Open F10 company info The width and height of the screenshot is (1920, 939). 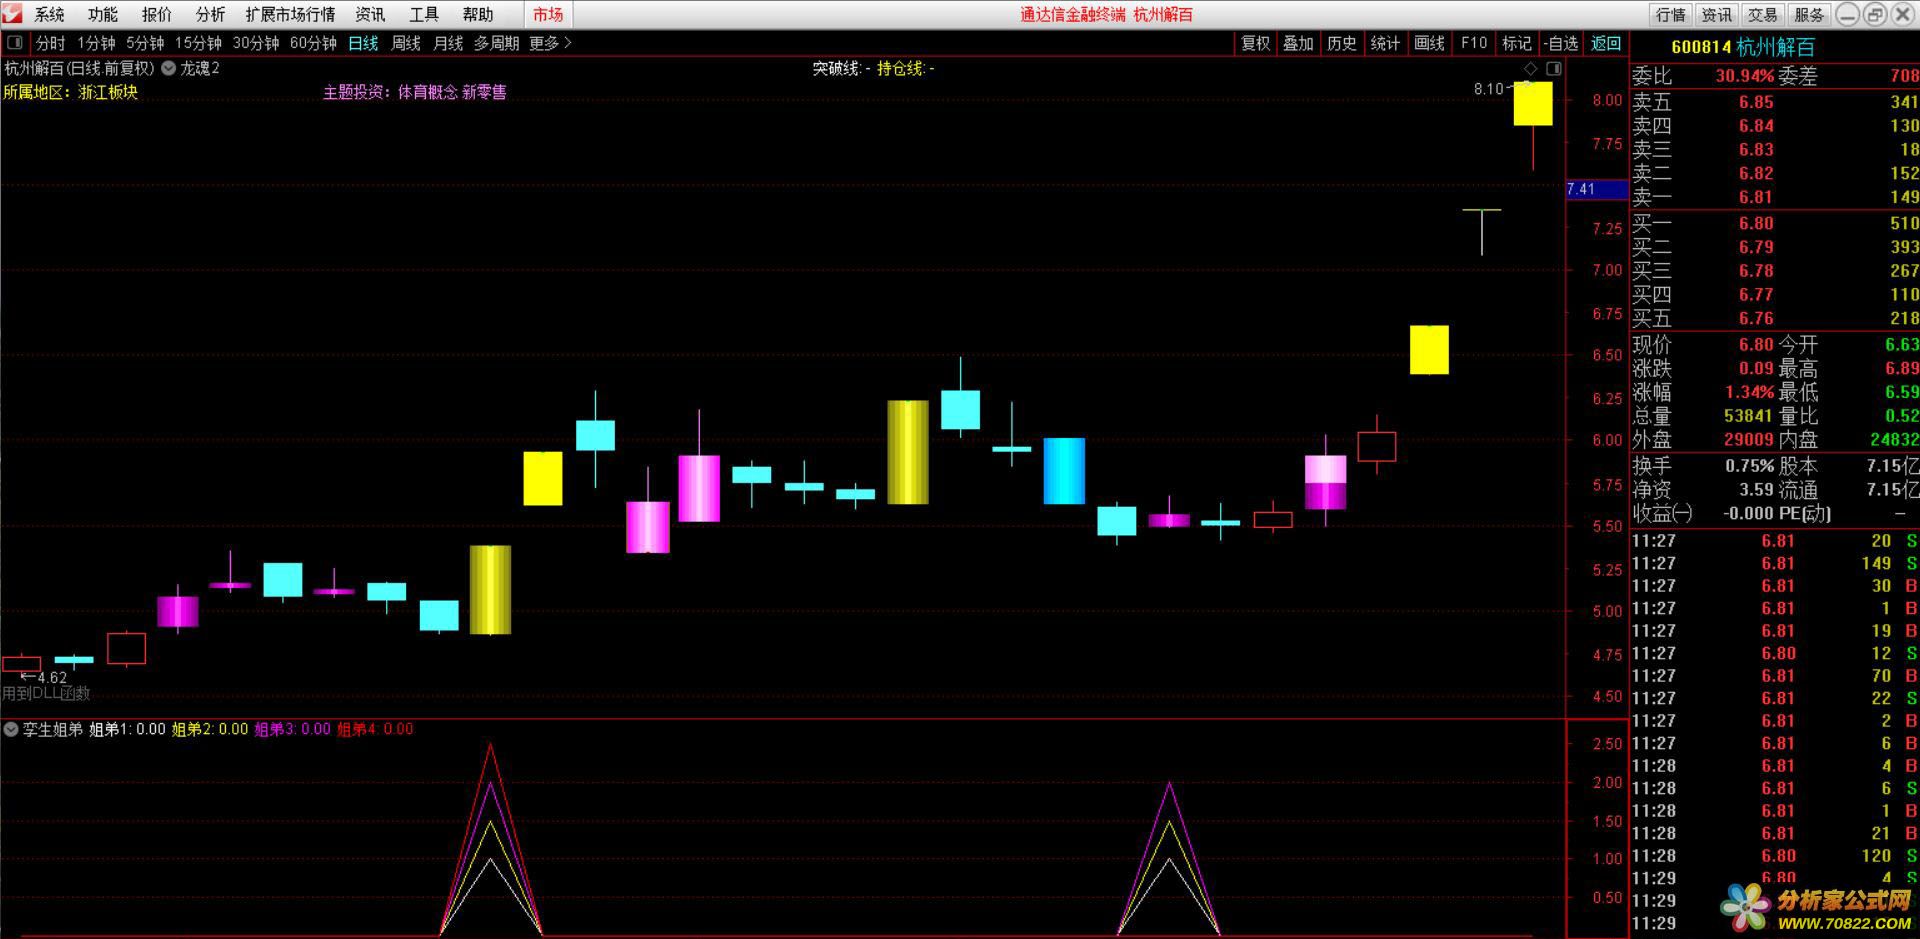(1473, 43)
